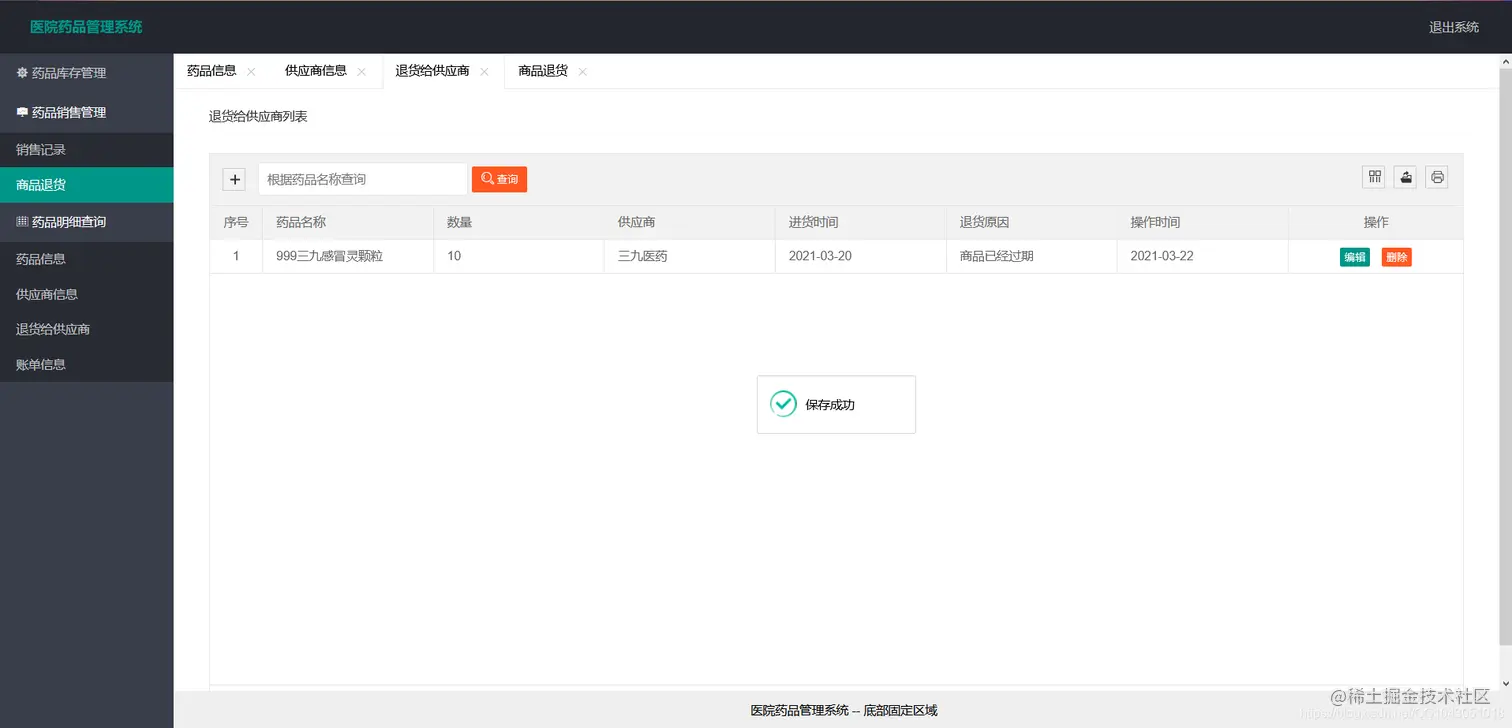Open 供应商信息 in the sidebar

click(x=86, y=294)
